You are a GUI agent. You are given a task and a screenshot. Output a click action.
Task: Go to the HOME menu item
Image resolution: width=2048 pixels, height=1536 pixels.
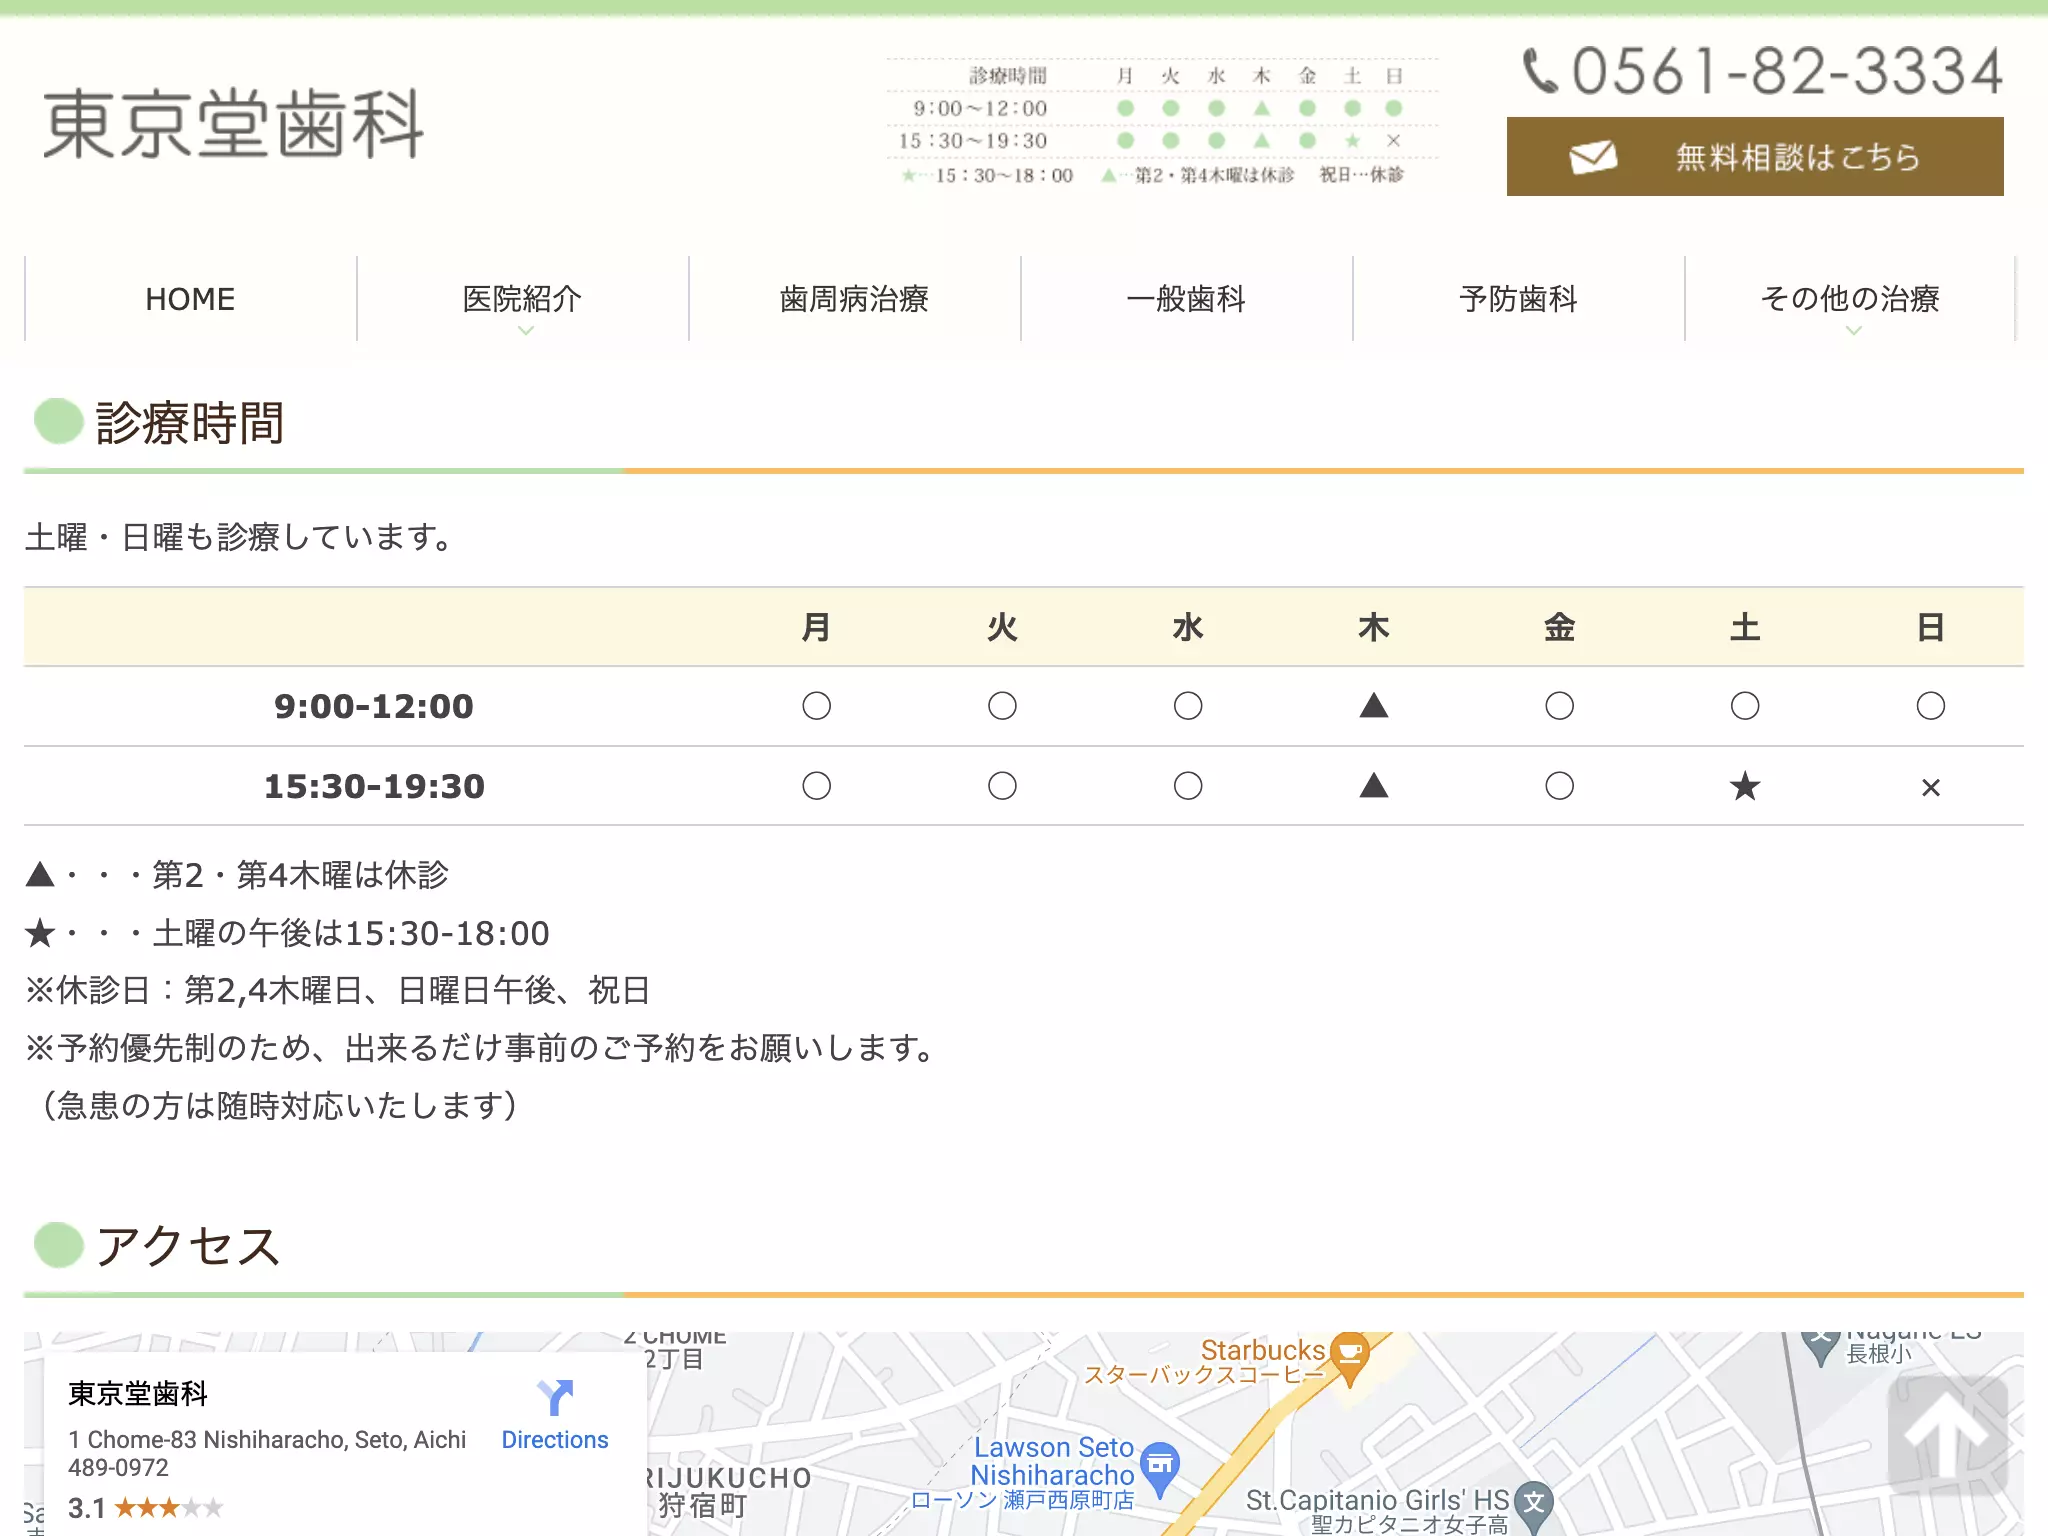pyautogui.click(x=190, y=299)
